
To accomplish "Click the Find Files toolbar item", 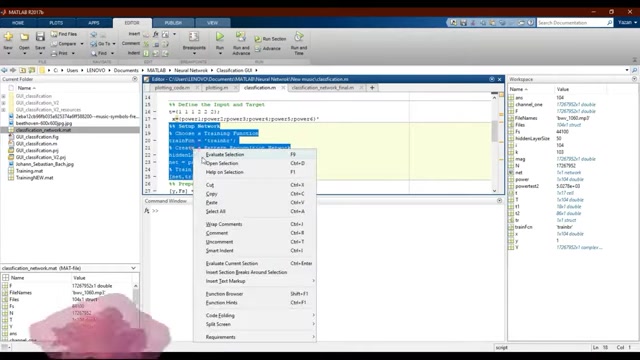I will 64,34.
